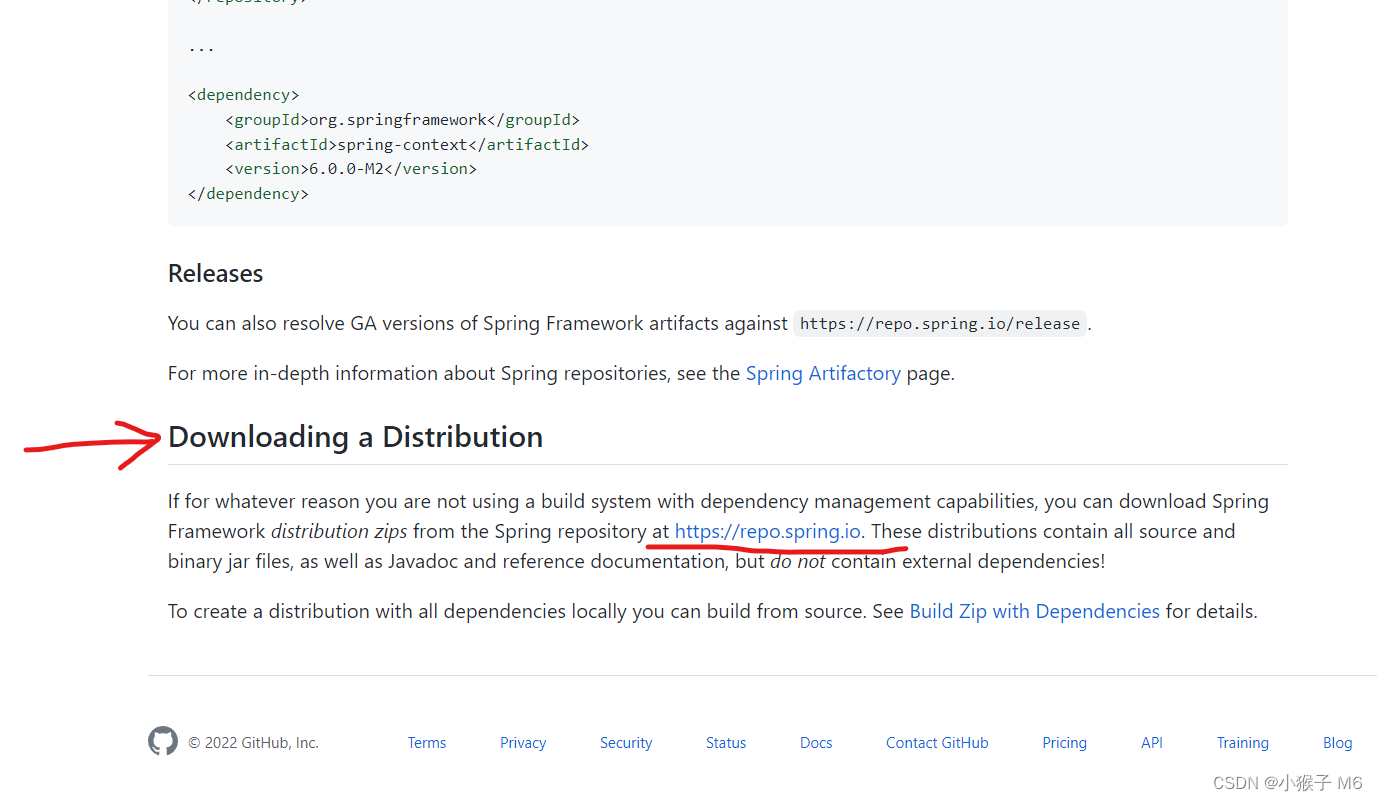Image resolution: width=1377 pixels, height=801 pixels.
Task: Click the groupId org.springframework code line
Action: 402,120
